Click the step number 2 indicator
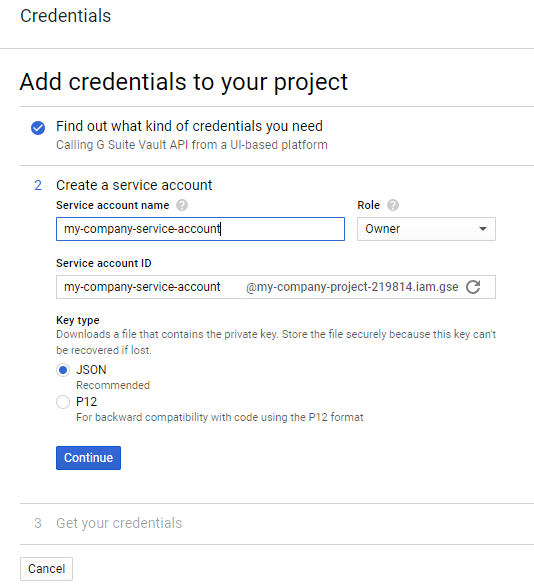This screenshot has height=588, width=534. (38, 185)
